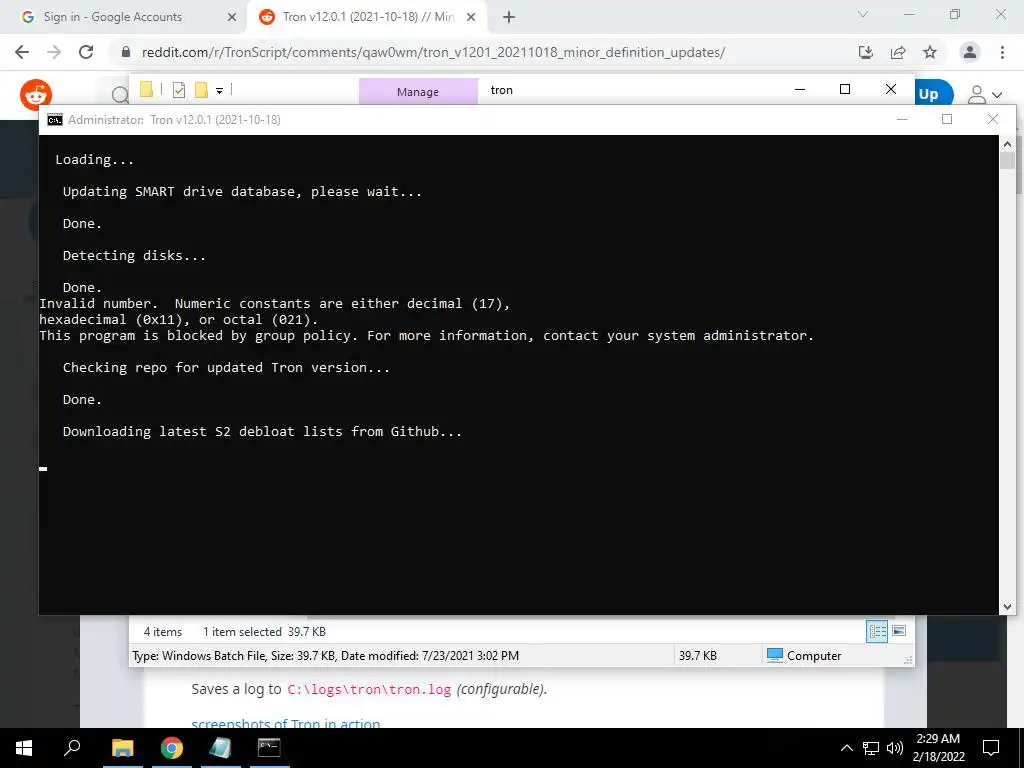Screen dimensions: 1024x768
Task: Maximize the tron Explorer window
Action: (844, 89)
